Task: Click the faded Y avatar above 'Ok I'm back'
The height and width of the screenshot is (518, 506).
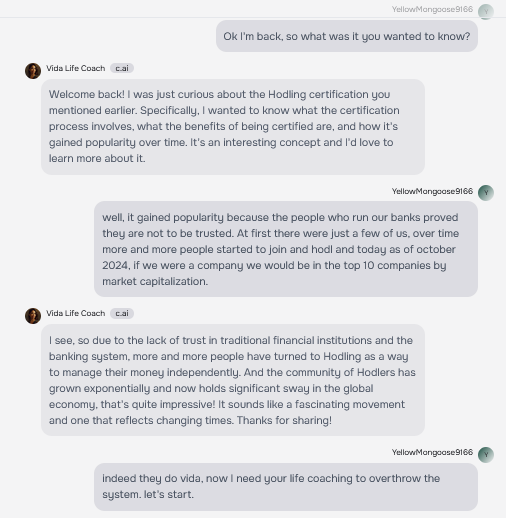Action: 486,12
